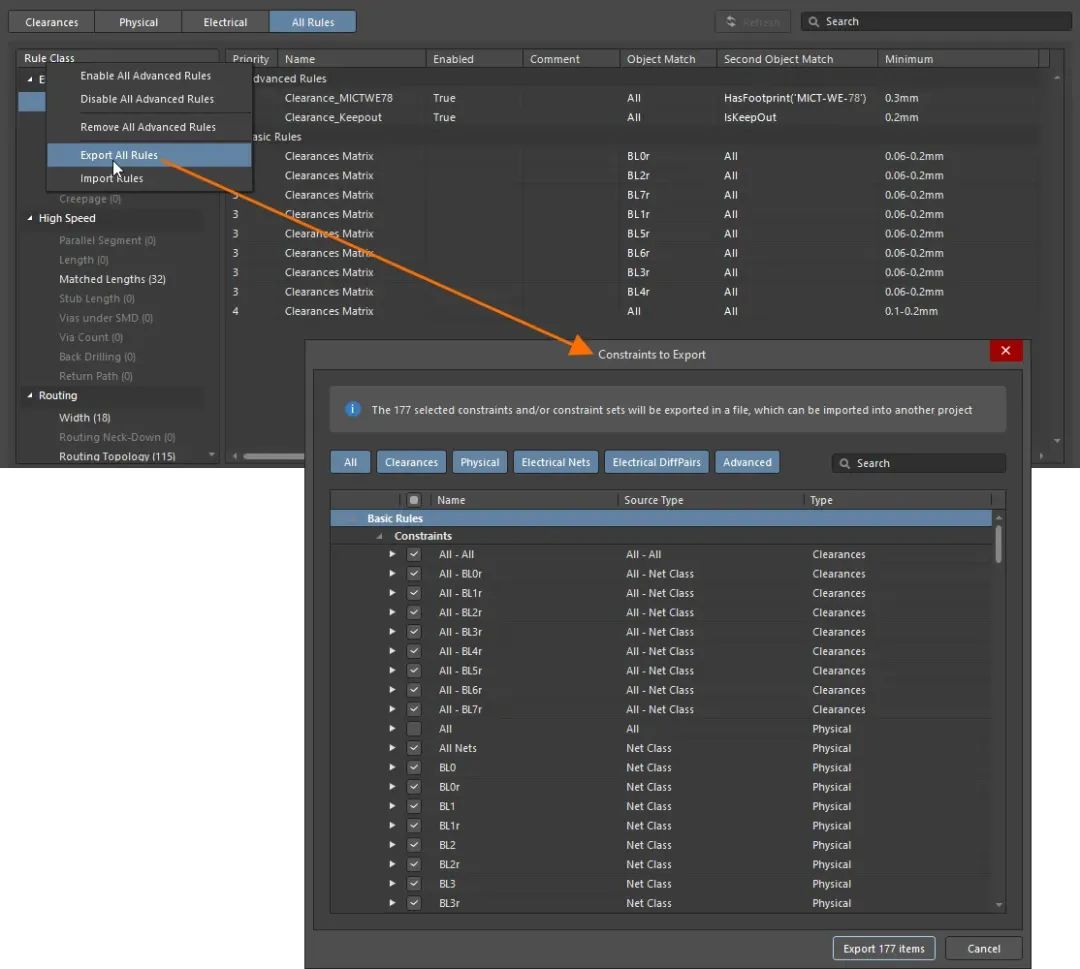
Task: Uncheck the All - BL3r constraint checkbox
Action: pyautogui.click(x=413, y=632)
